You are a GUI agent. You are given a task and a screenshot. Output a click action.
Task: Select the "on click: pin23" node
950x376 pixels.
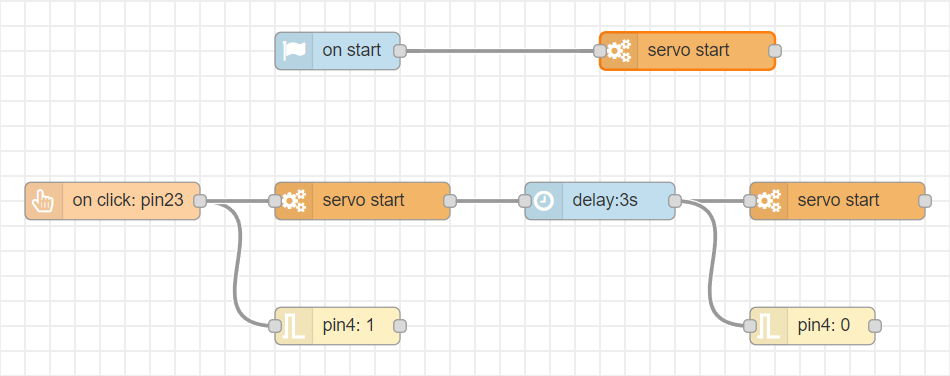[x=112, y=200]
